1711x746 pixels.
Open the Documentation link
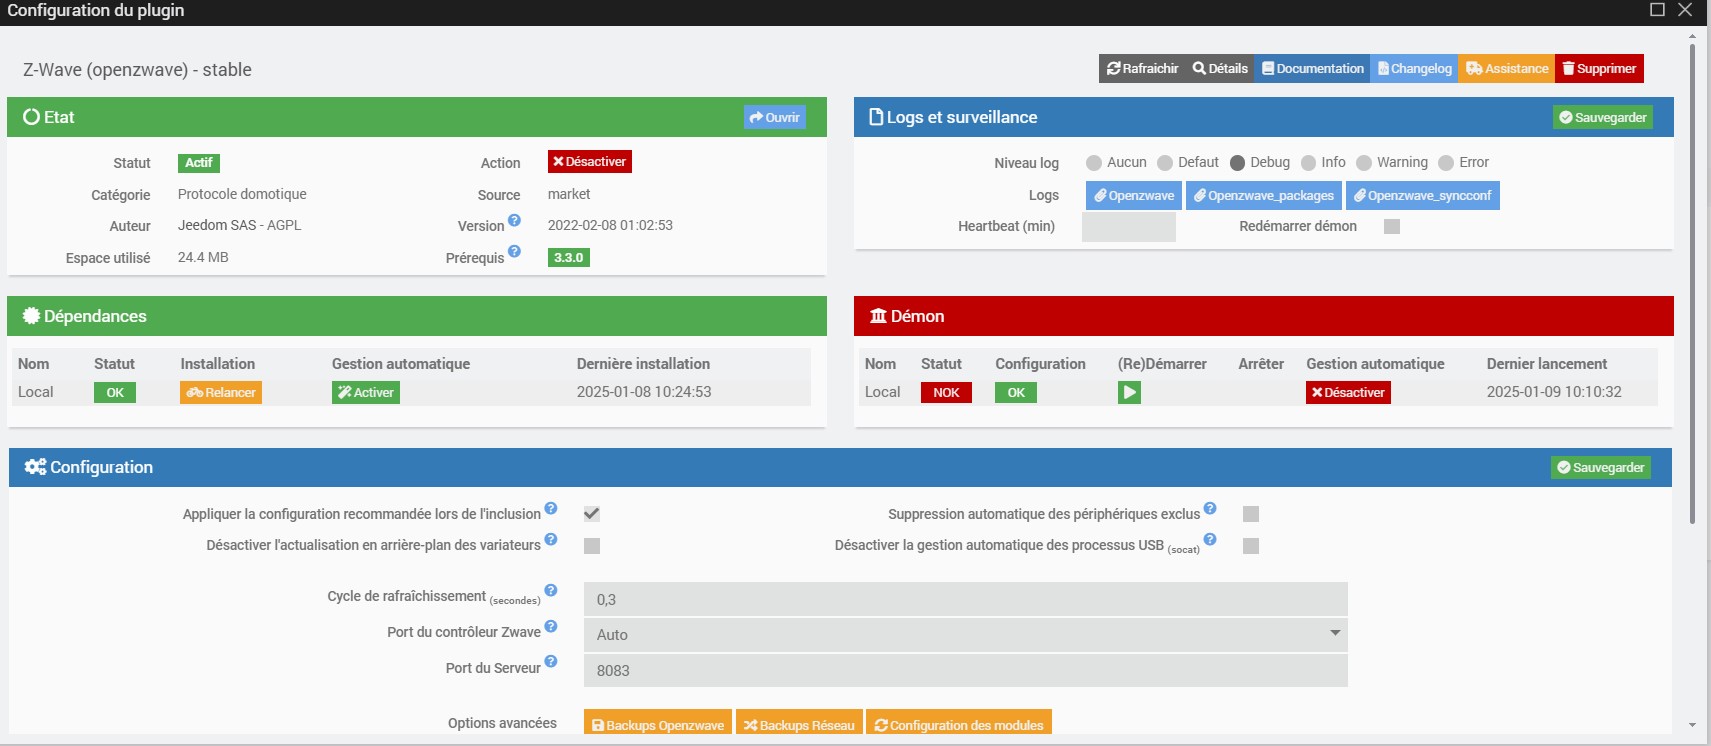(1312, 68)
